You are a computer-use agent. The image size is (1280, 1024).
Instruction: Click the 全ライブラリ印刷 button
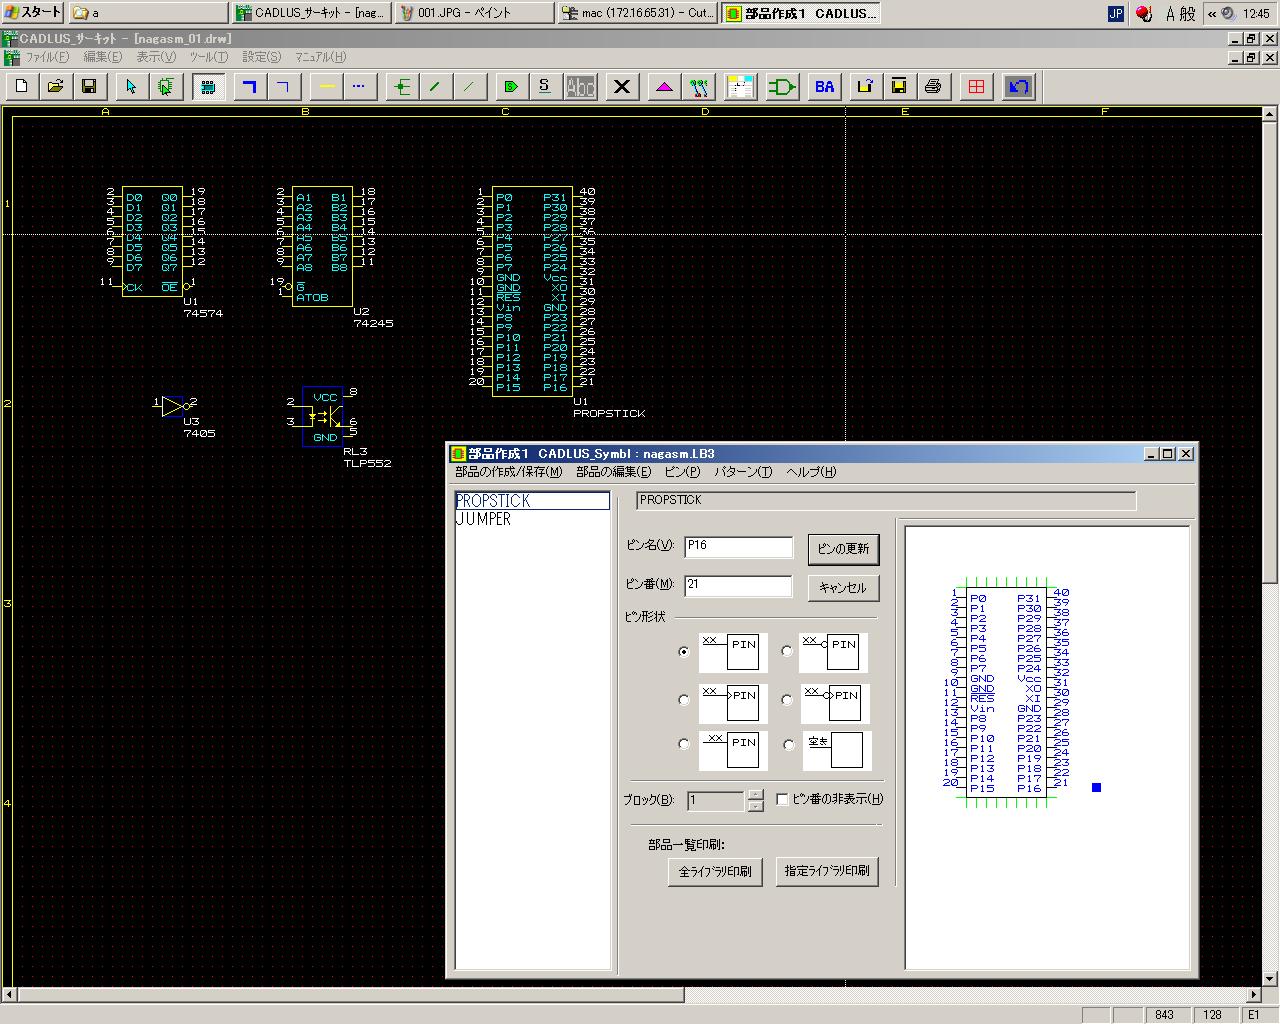pos(715,871)
